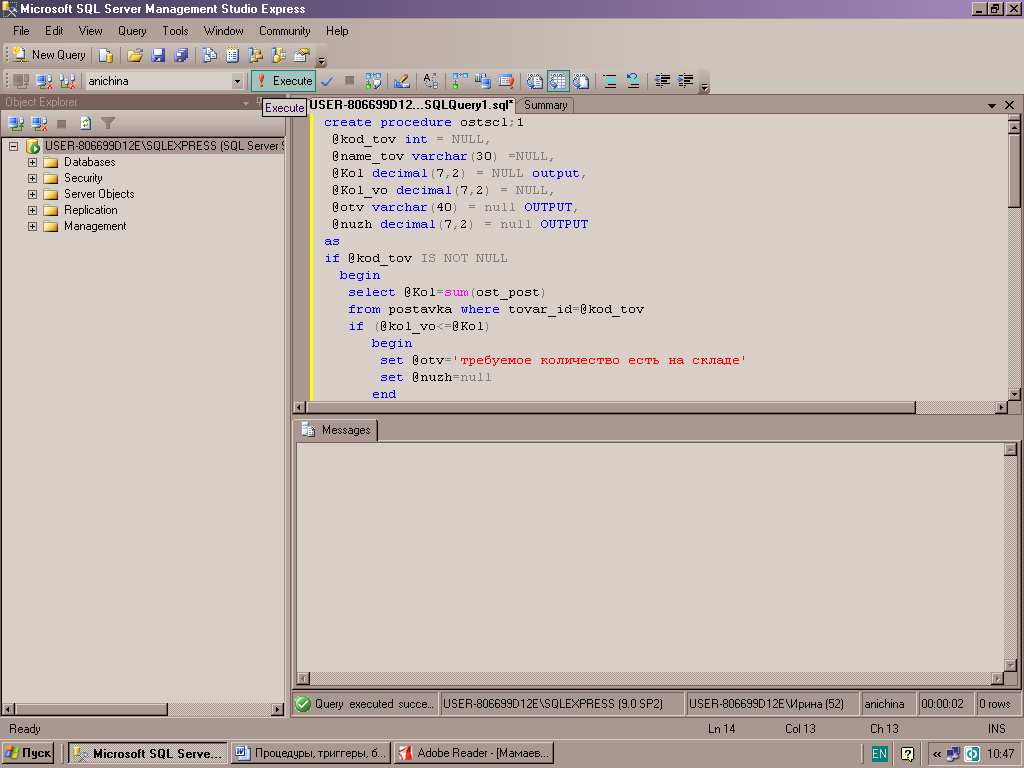Open the SQL editor toolbar options arrow
Screen dimensions: 1024x768
tap(704, 86)
